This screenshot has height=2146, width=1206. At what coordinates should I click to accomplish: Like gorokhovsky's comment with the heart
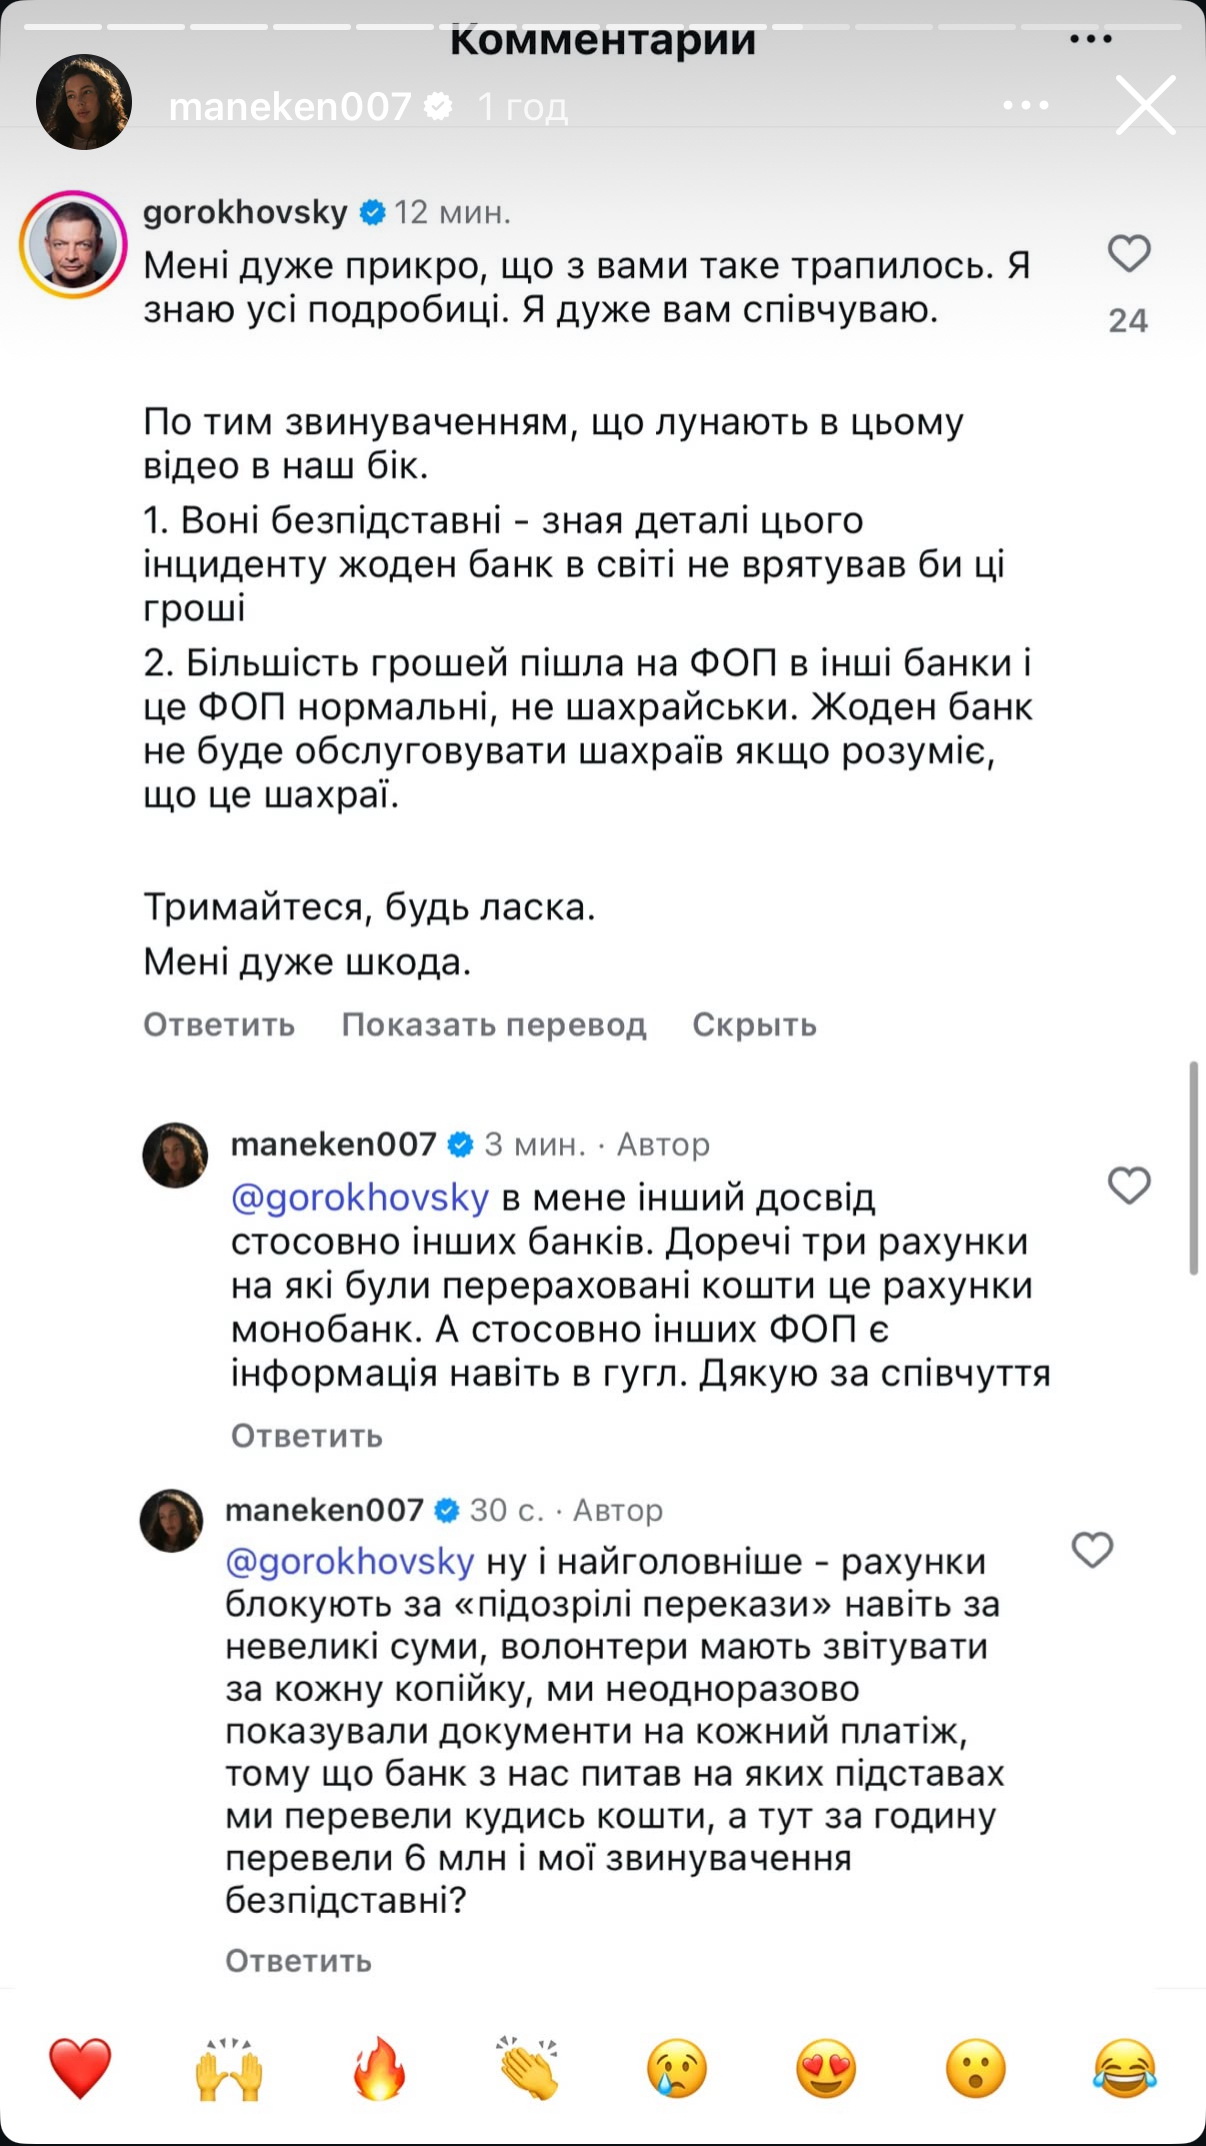[x=1129, y=254]
